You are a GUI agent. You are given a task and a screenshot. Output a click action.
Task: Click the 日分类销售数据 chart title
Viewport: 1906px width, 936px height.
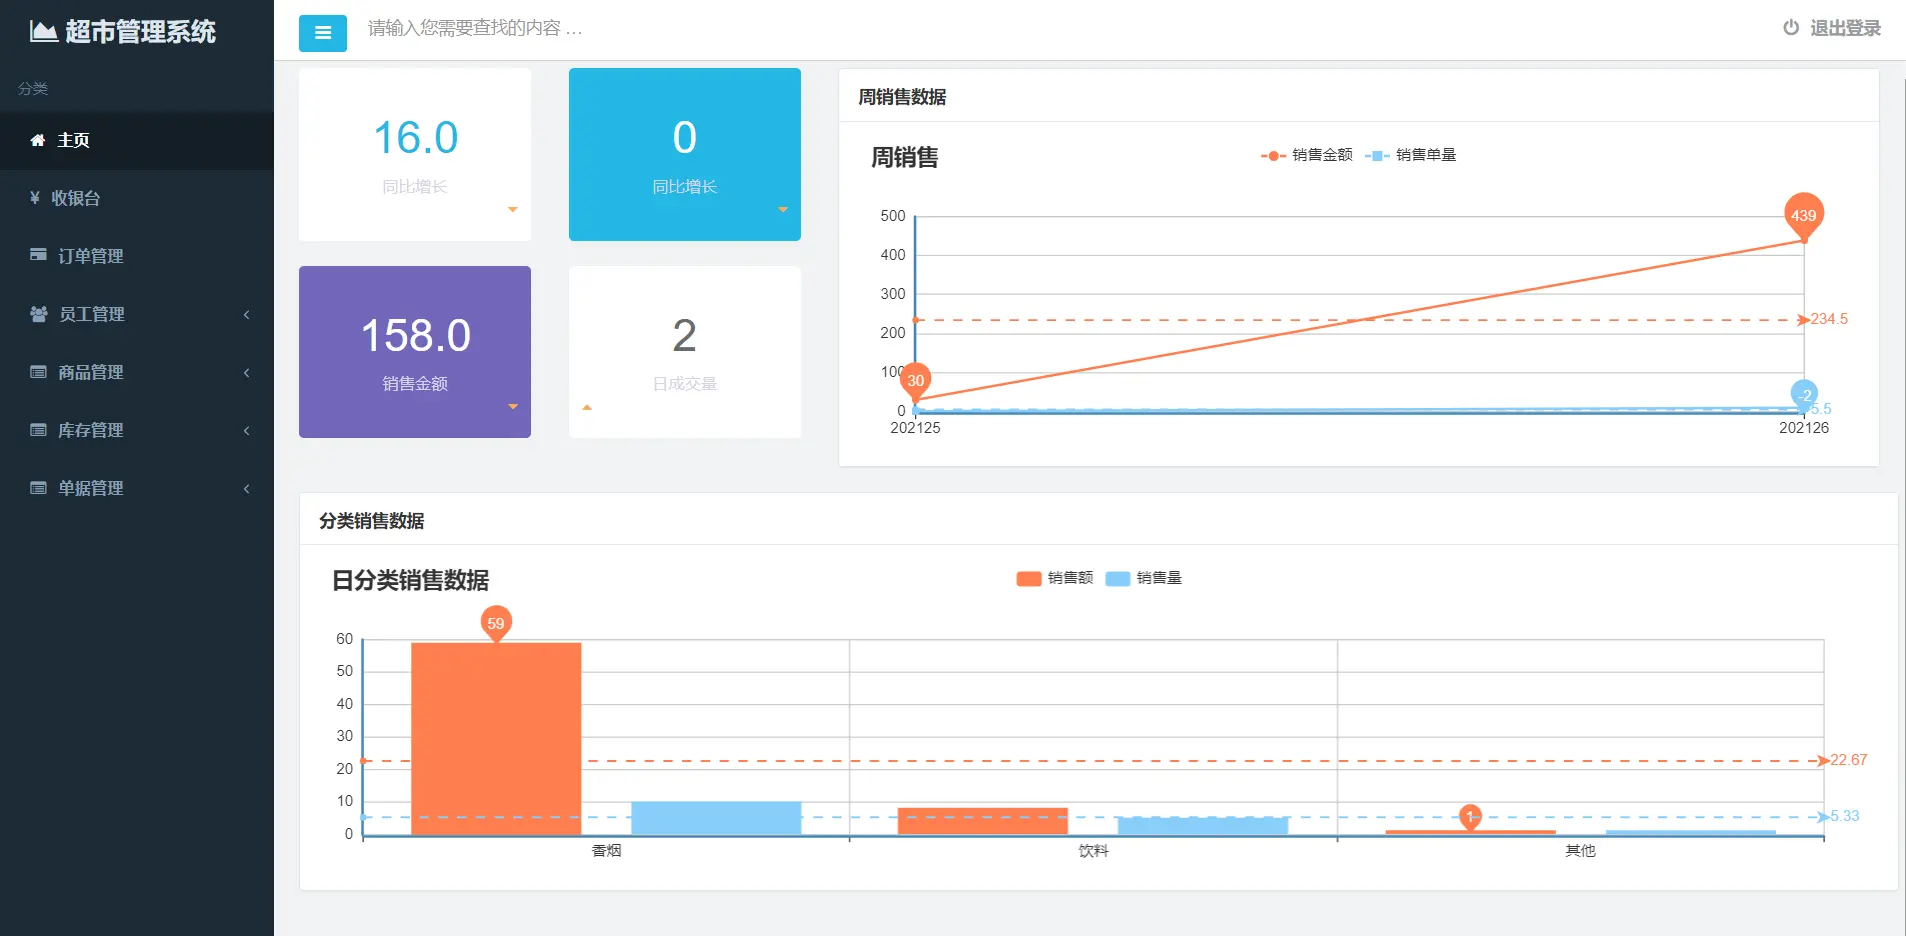point(410,580)
